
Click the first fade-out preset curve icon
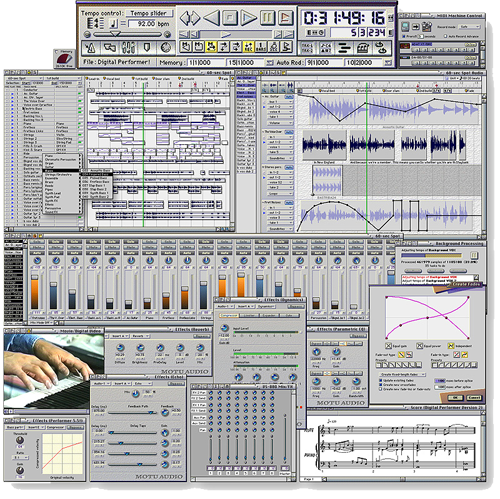point(379,365)
